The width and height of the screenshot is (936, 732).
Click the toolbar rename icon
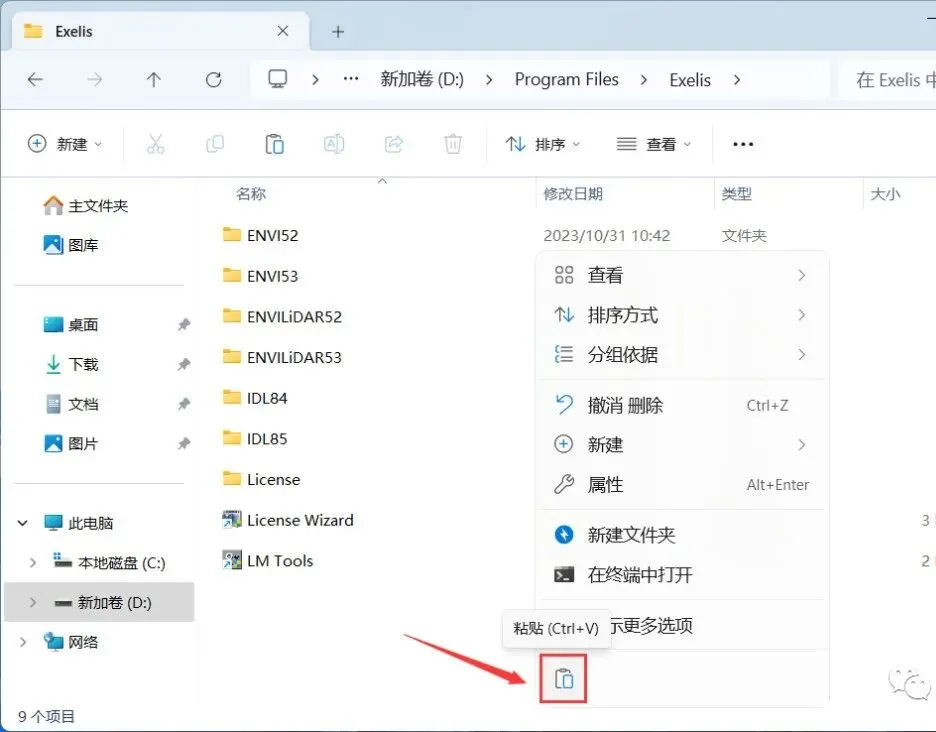(x=334, y=144)
